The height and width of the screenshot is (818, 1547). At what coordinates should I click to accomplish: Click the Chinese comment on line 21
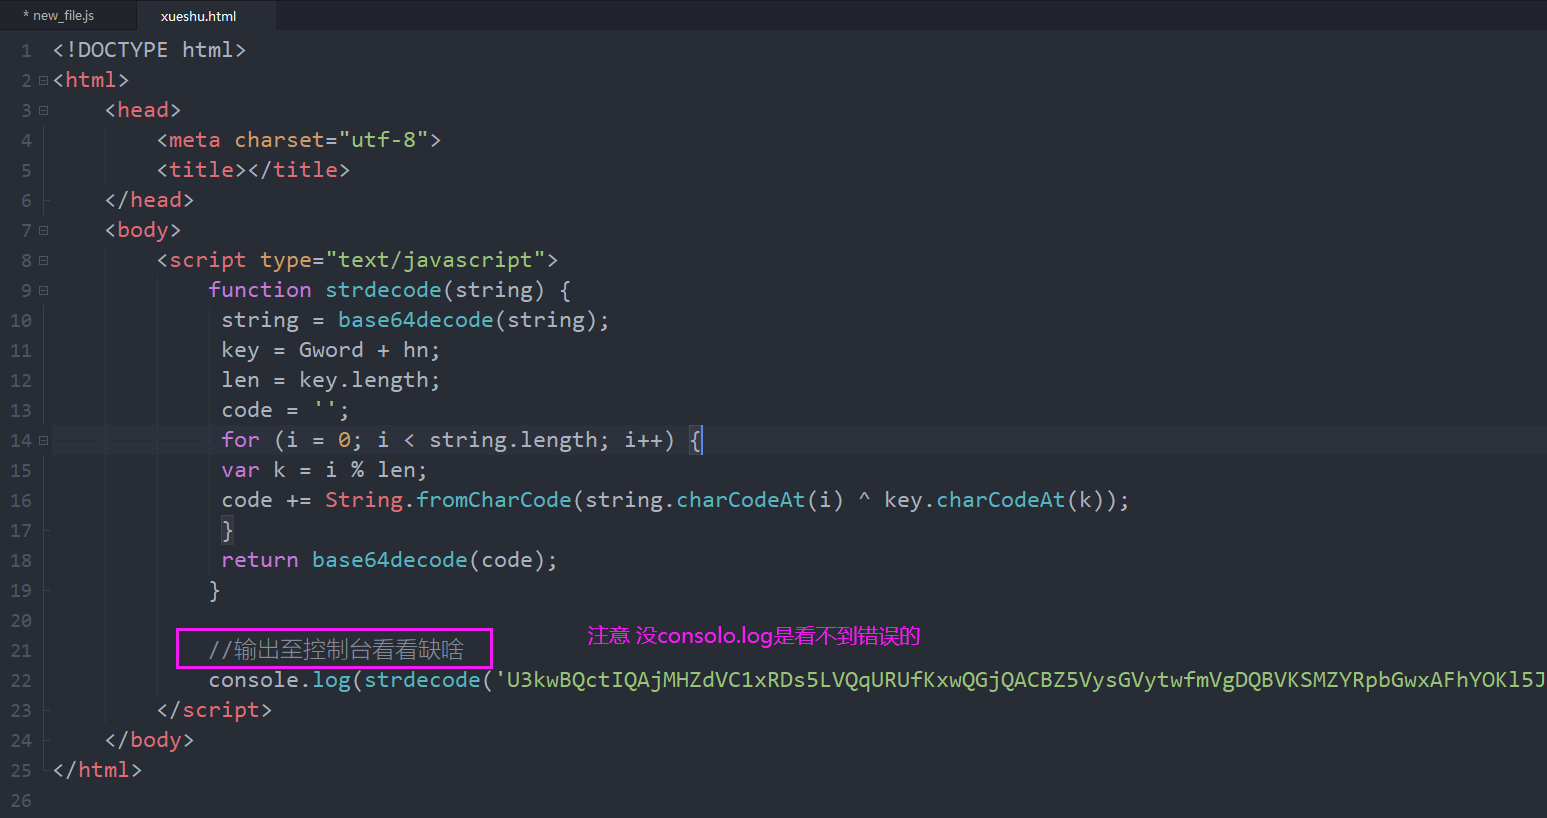(337, 650)
